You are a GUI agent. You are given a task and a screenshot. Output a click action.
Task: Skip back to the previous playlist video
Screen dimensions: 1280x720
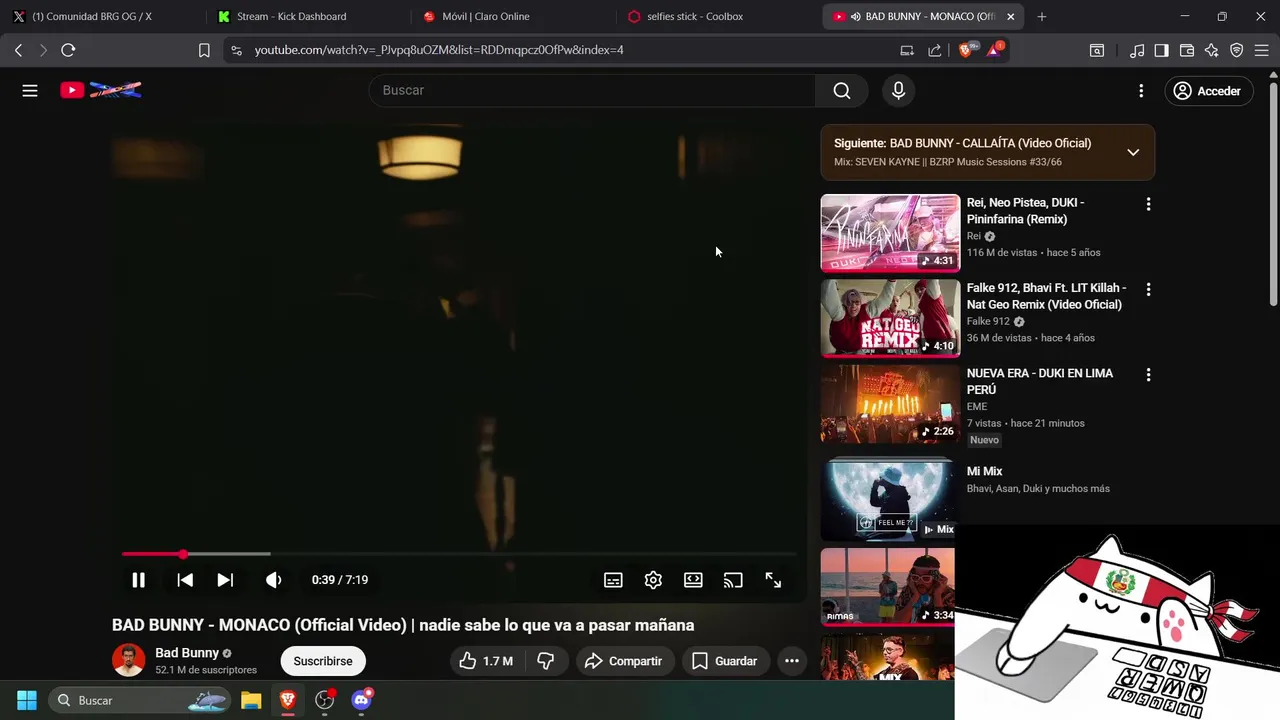coord(185,580)
